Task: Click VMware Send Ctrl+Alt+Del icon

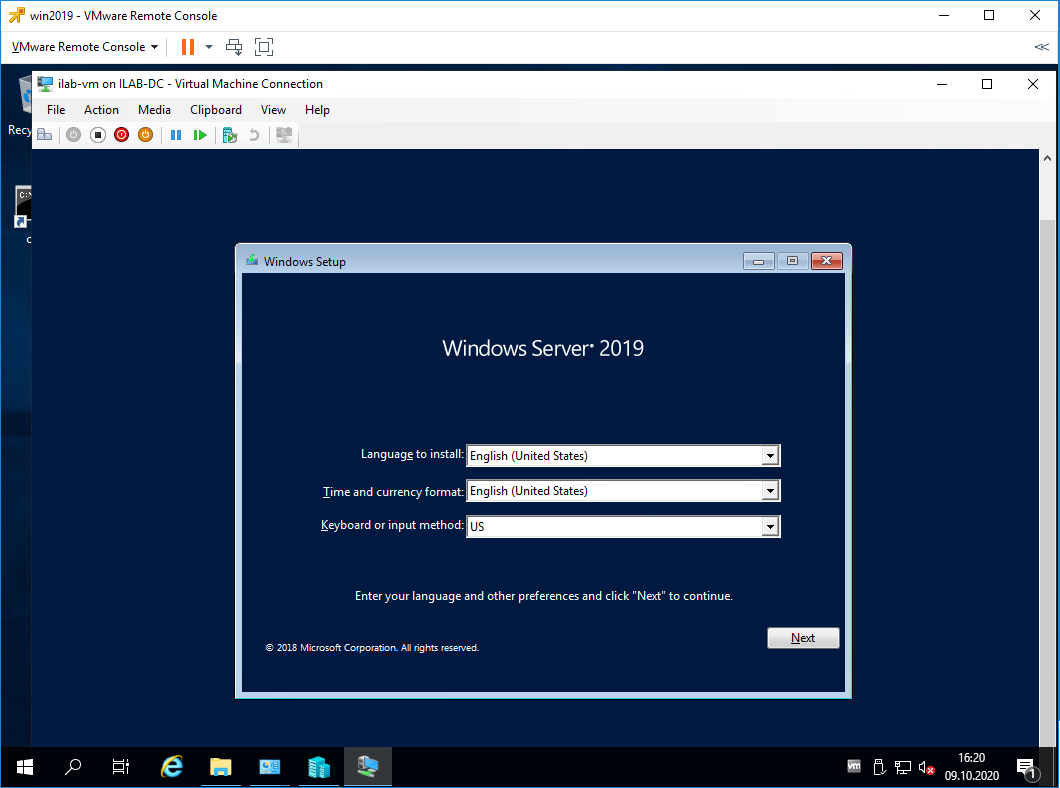Action: point(234,47)
